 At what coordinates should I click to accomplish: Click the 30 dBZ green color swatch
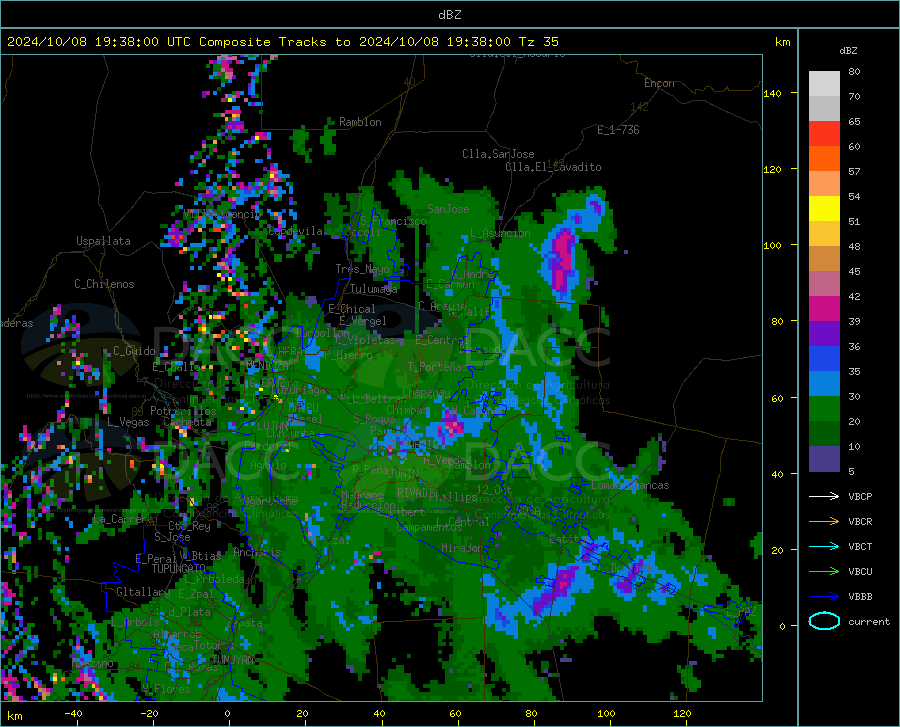[x=824, y=409]
